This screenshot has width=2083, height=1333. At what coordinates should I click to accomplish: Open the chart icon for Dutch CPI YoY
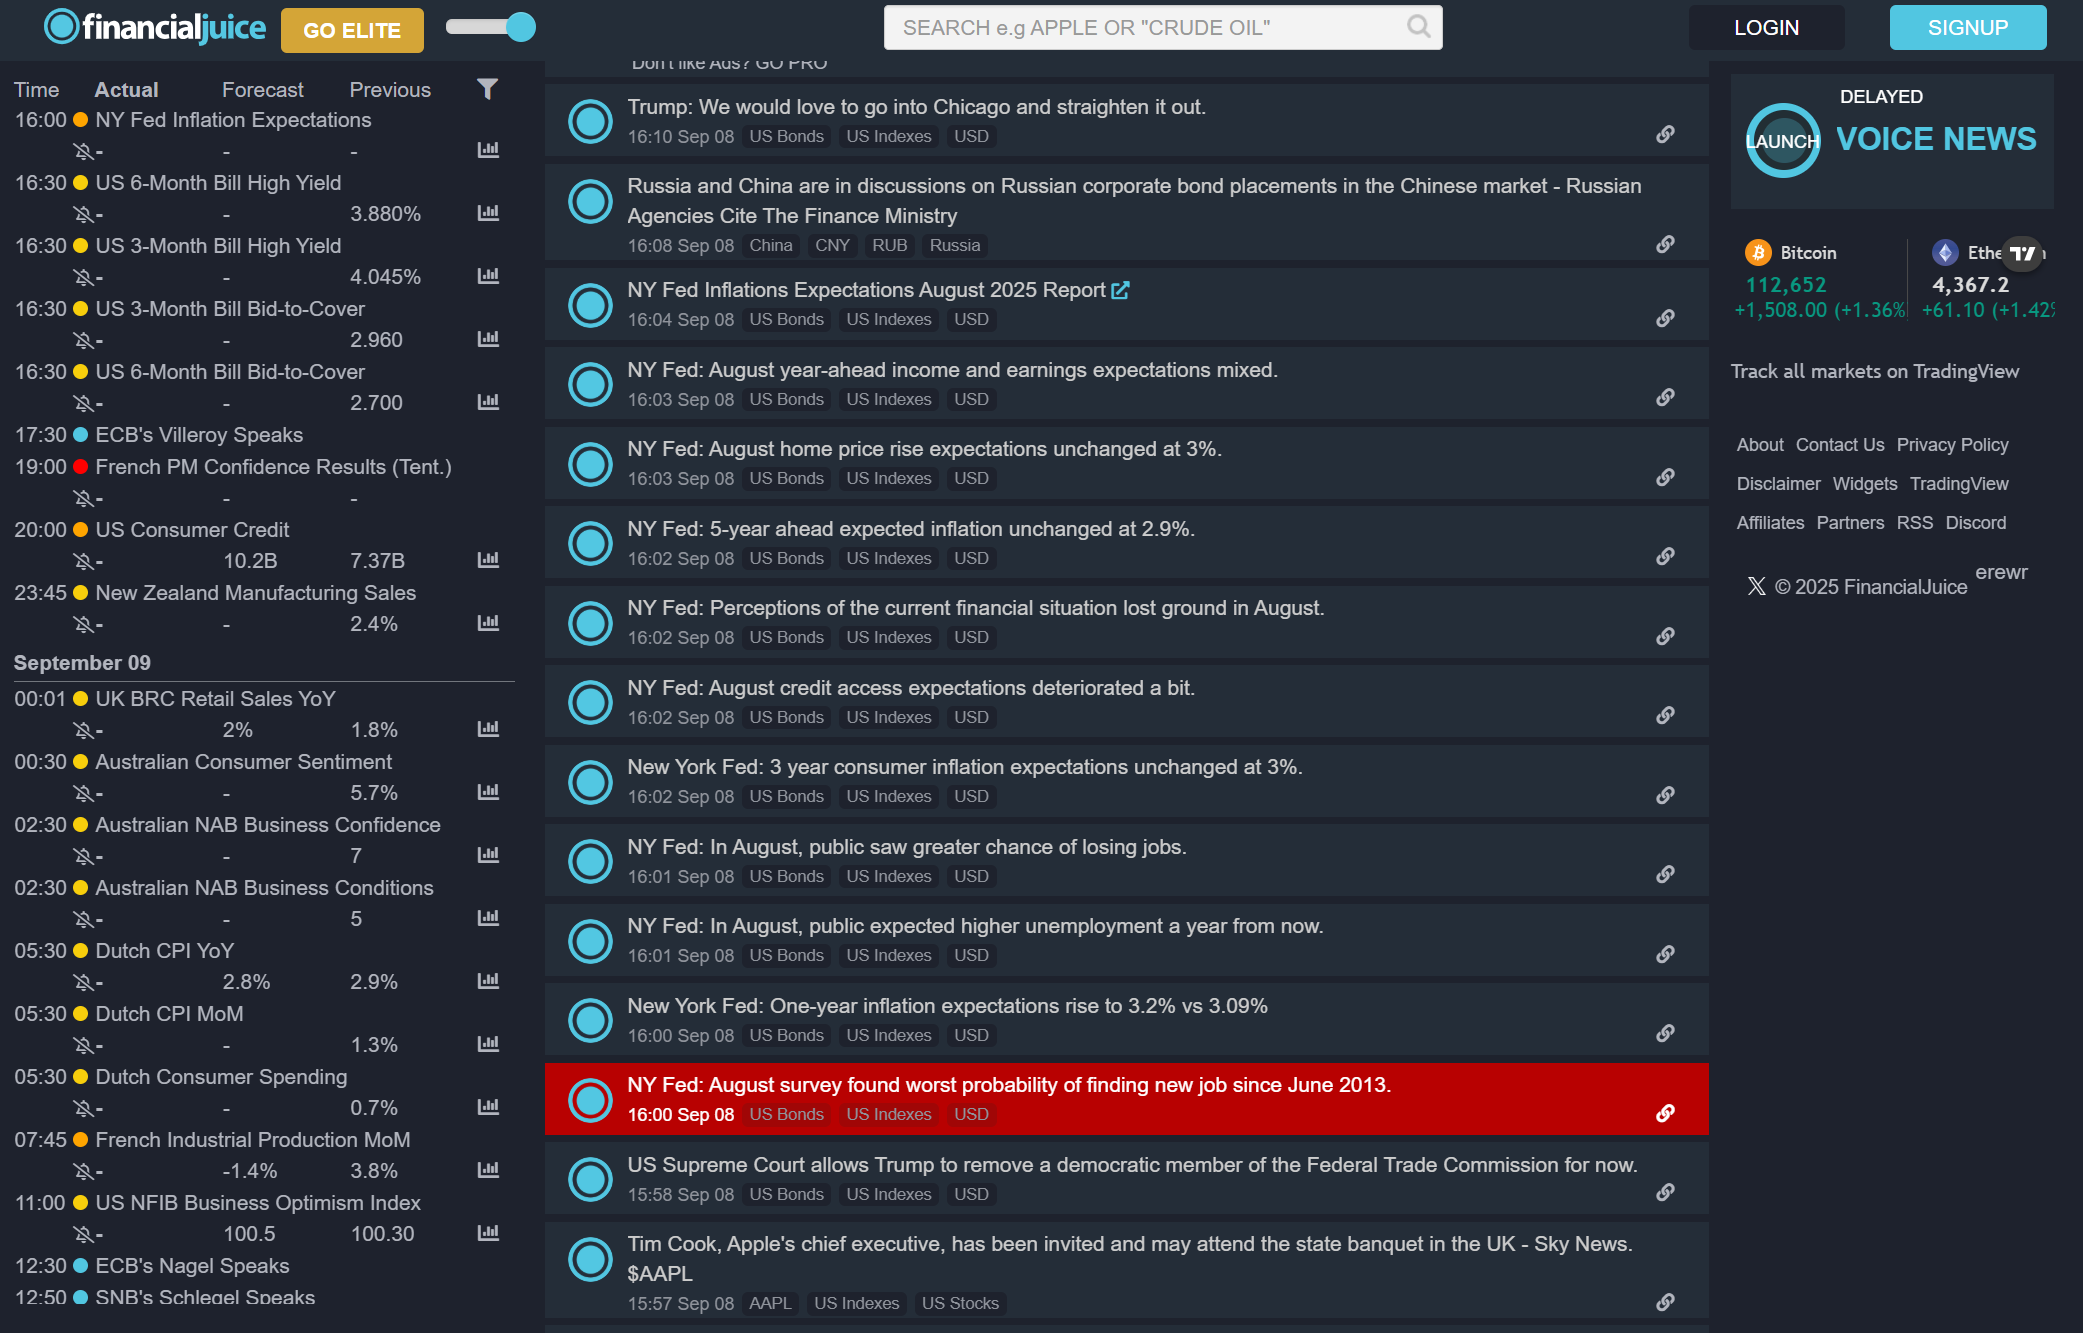click(x=488, y=981)
